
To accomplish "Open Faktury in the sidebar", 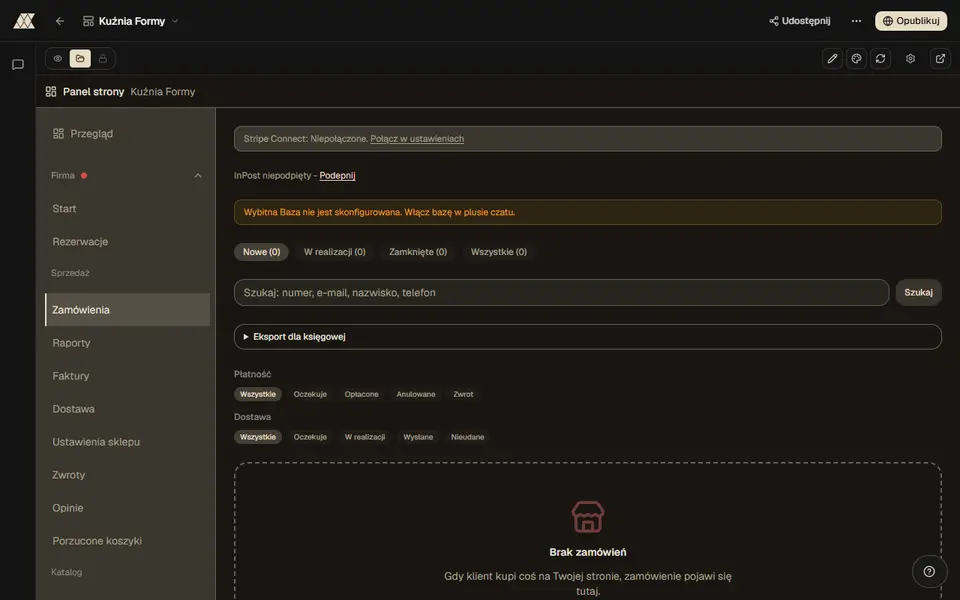I will [x=127, y=376].
